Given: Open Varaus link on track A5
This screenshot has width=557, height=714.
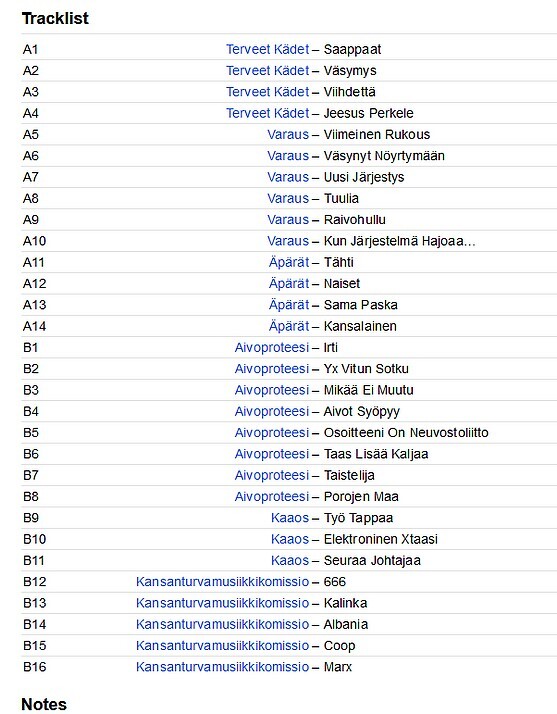Looking at the screenshot, I should 288,134.
